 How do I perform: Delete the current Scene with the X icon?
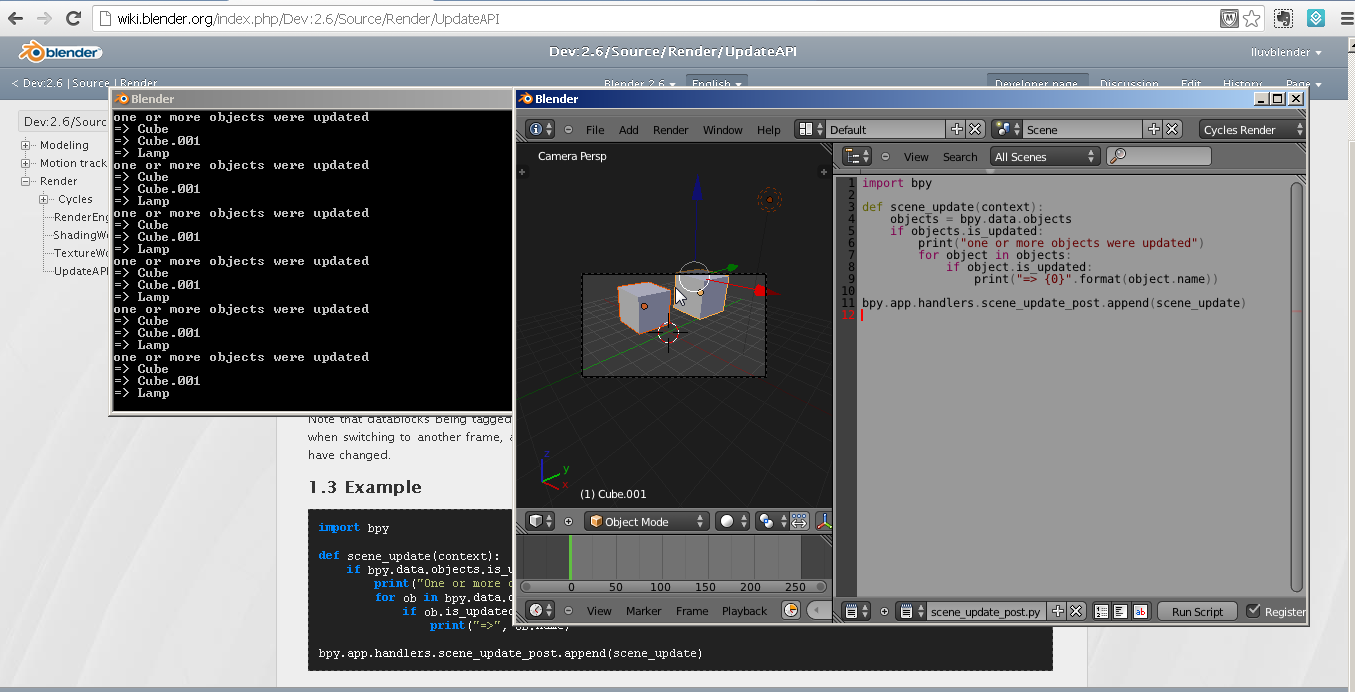coord(1172,129)
